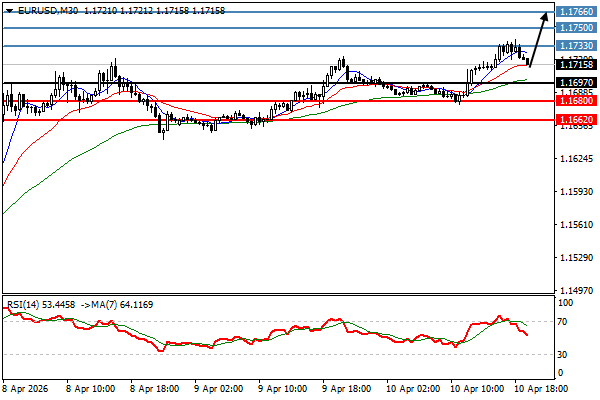Image resolution: width=600 pixels, height=400 pixels.
Task: Select the 1.1766 price level tag
Action: [577, 12]
